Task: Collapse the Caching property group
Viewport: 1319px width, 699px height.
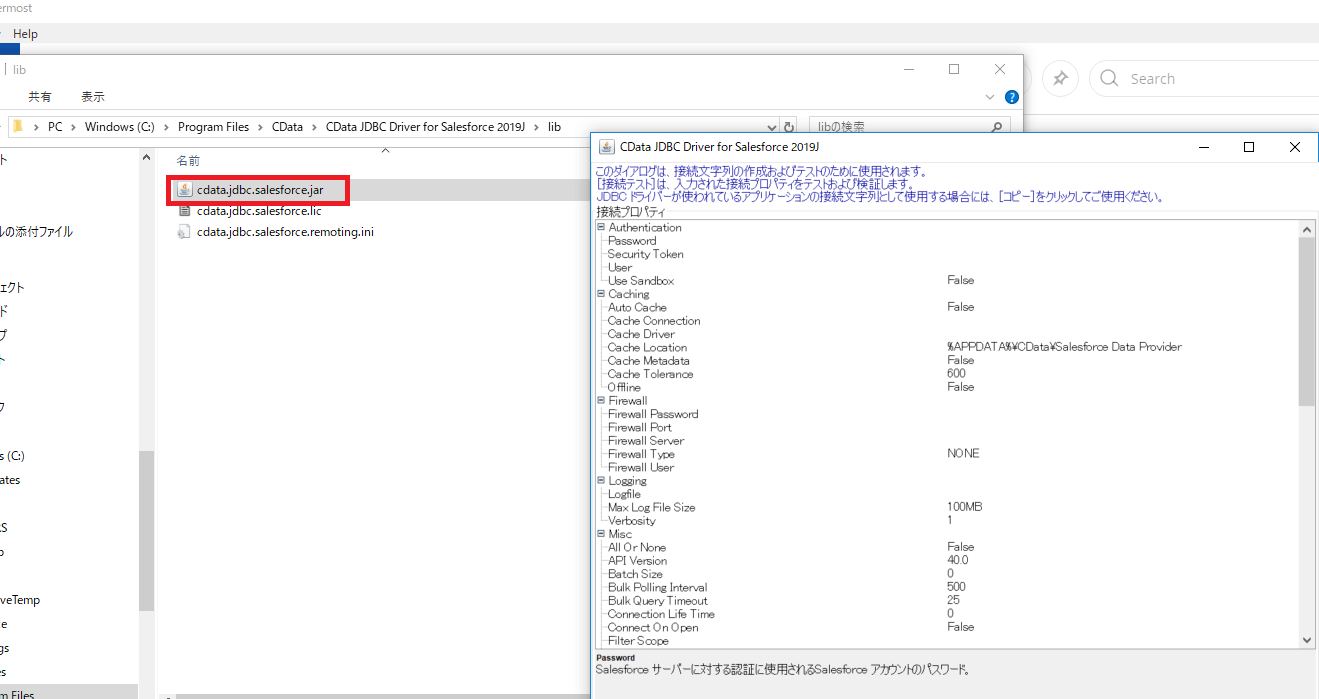Action: [x=601, y=294]
